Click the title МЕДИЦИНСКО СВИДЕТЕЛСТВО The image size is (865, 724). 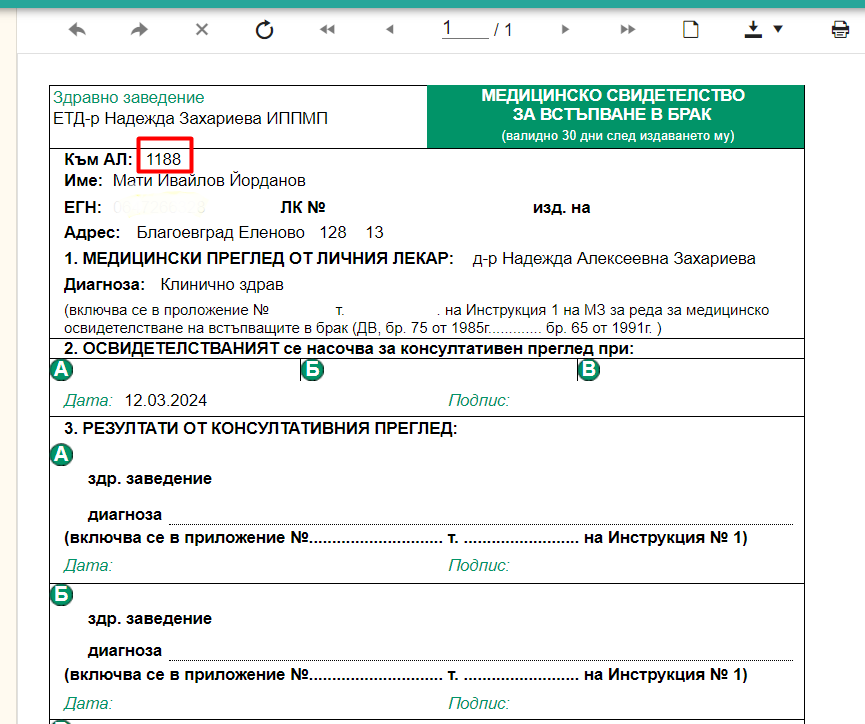coord(613,95)
